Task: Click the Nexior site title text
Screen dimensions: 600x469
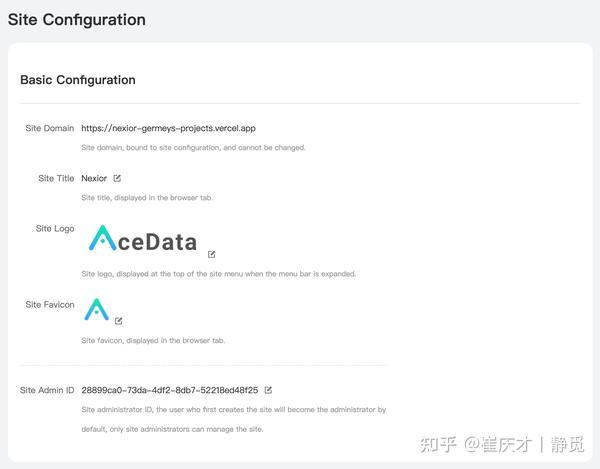Action: click(x=94, y=178)
